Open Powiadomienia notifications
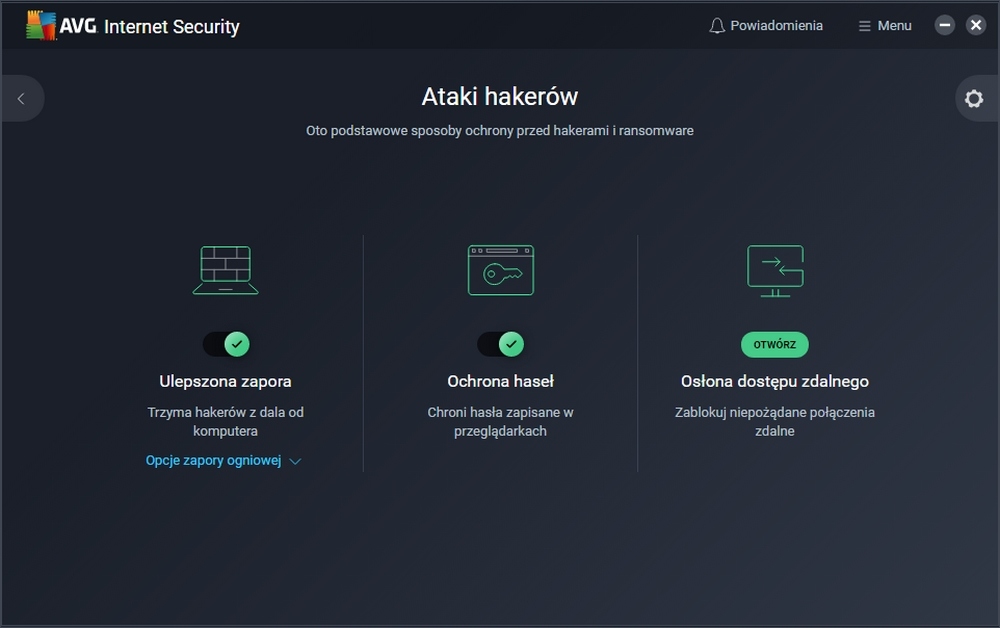 [776, 26]
